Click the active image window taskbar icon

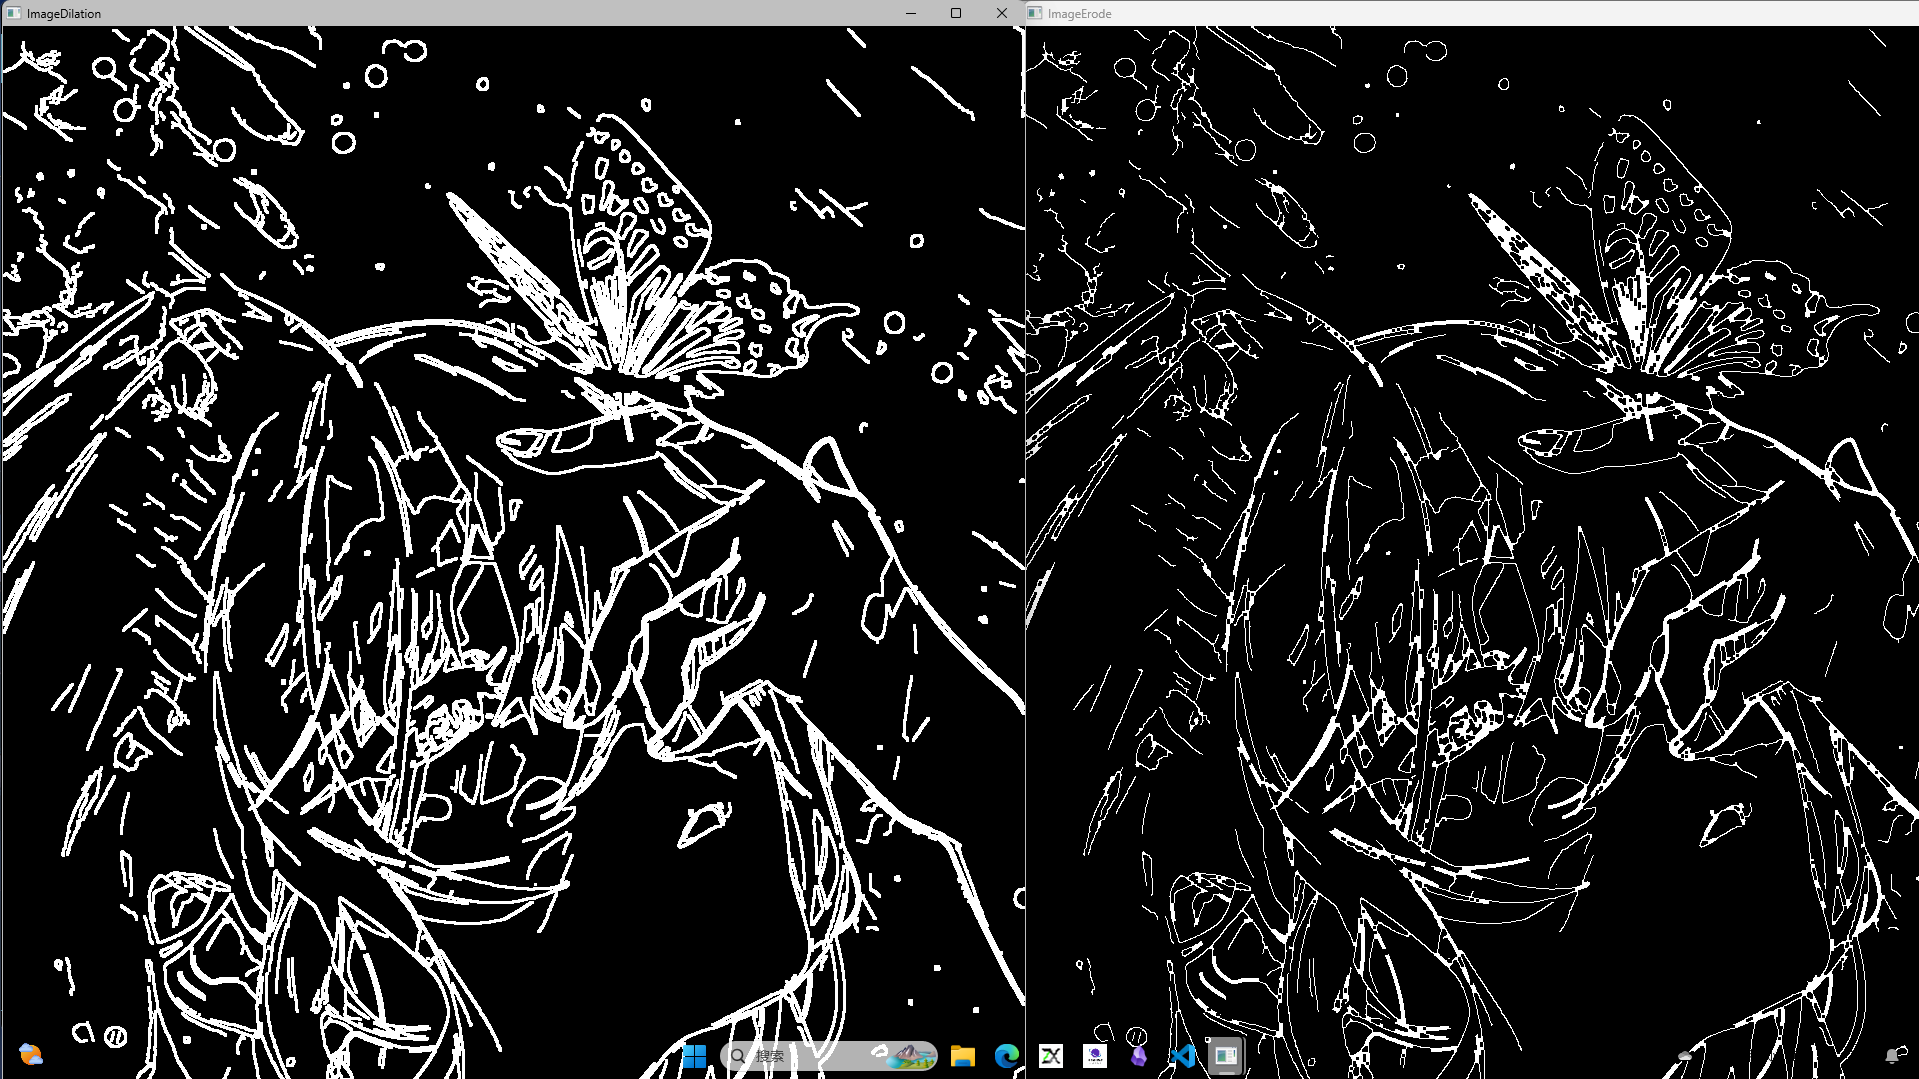click(x=1225, y=1056)
